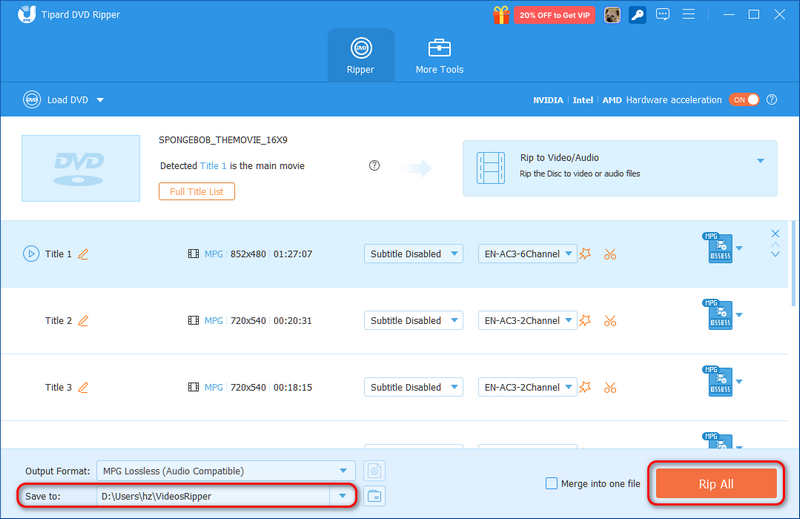Open the feedback chat icon
Image resolution: width=800 pixels, height=519 pixels.
(x=663, y=14)
